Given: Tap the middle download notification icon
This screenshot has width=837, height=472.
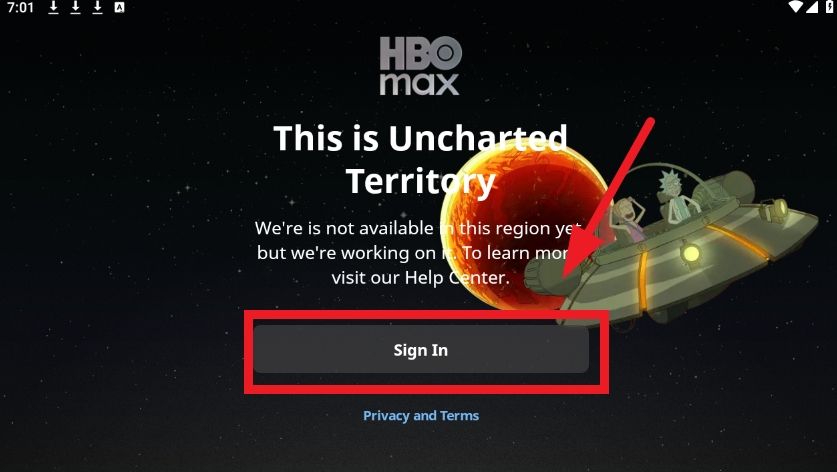Looking at the screenshot, I should (x=75, y=7).
